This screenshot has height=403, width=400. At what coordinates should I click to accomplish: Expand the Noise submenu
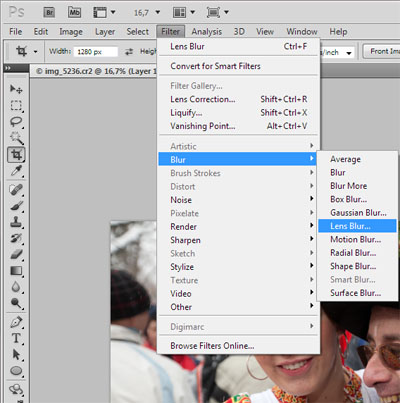tap(238, 200)
